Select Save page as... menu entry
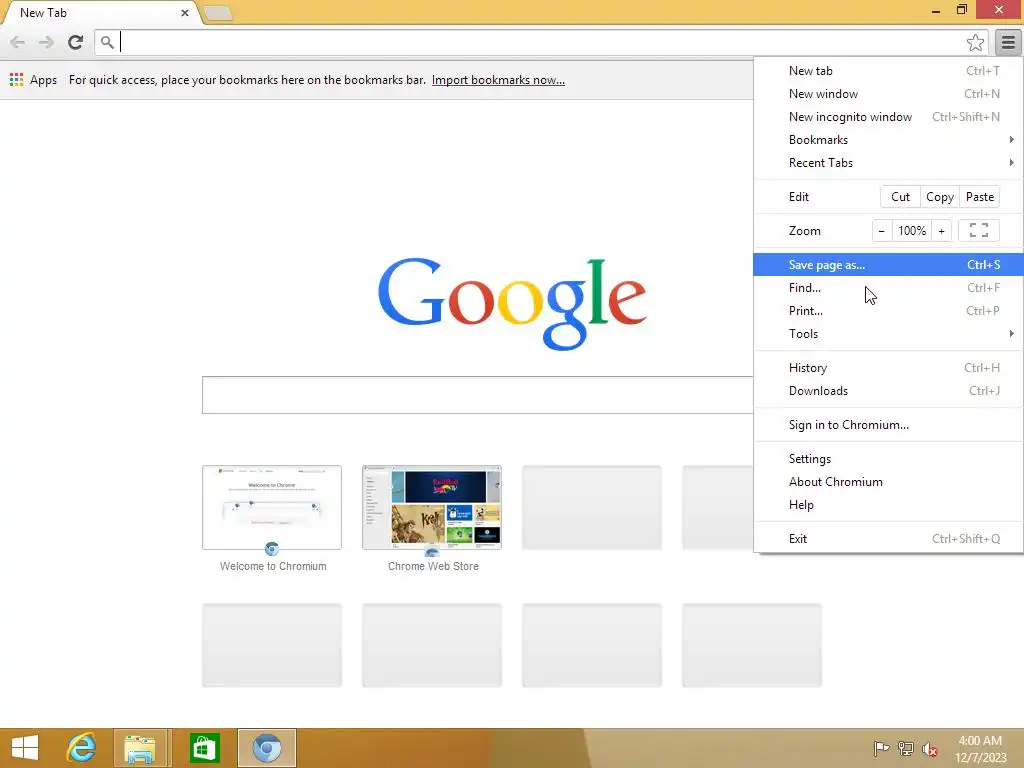The image size is (1024, 768). 888,264
